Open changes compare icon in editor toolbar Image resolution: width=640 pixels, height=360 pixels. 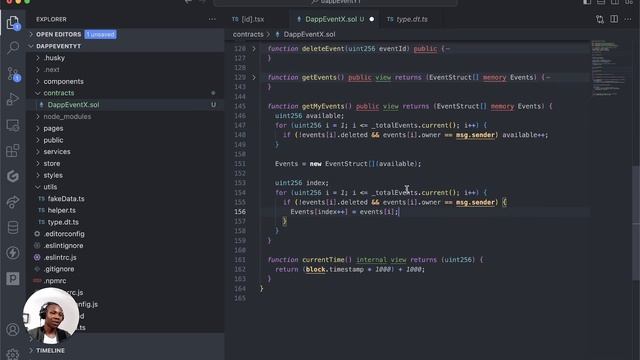pos(600,19)
